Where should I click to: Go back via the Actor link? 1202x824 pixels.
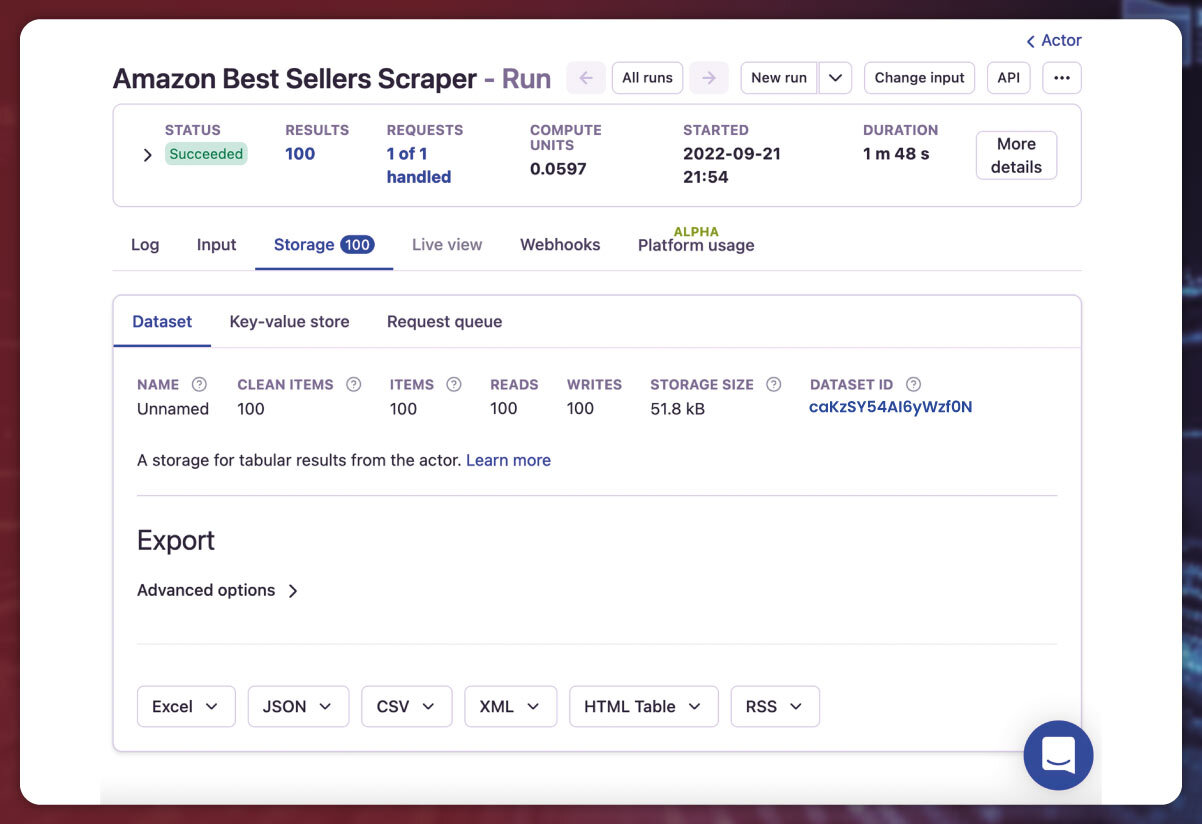(1054, 41)
